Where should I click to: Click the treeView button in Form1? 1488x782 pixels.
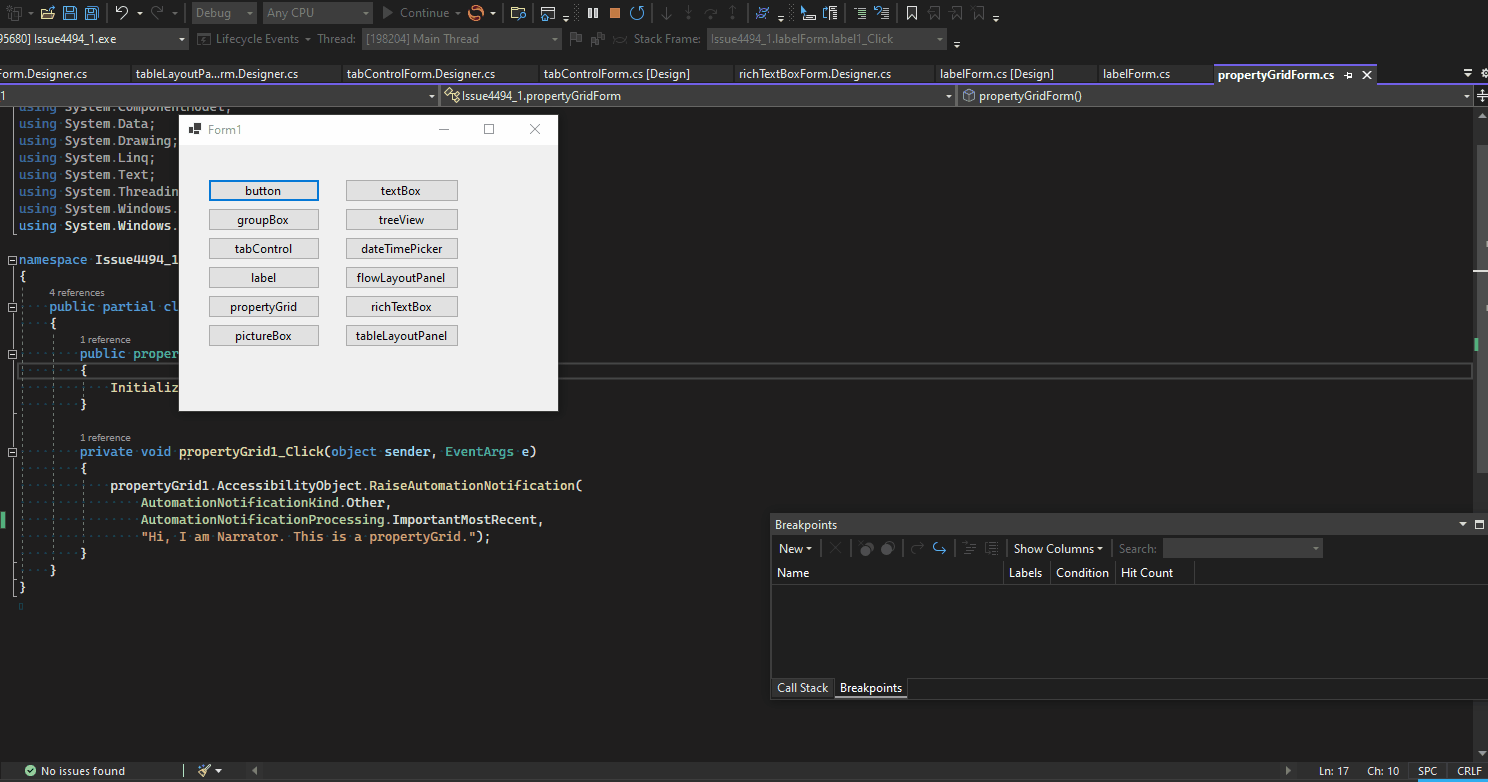pyautogui.click(x=401, y=220)
